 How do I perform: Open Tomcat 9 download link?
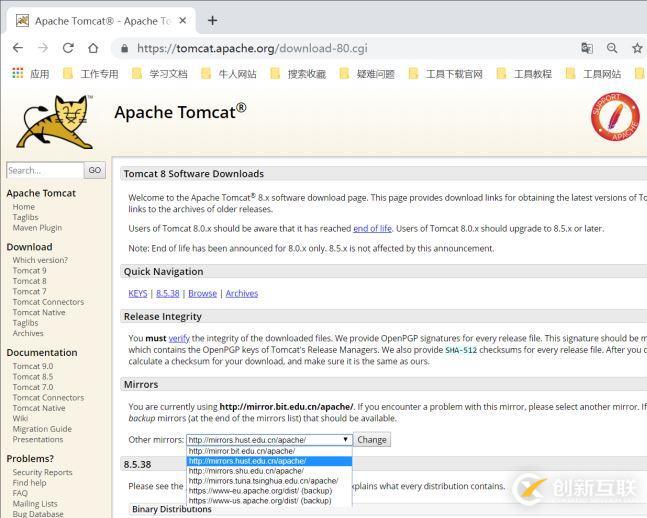(x=29, y=271)
